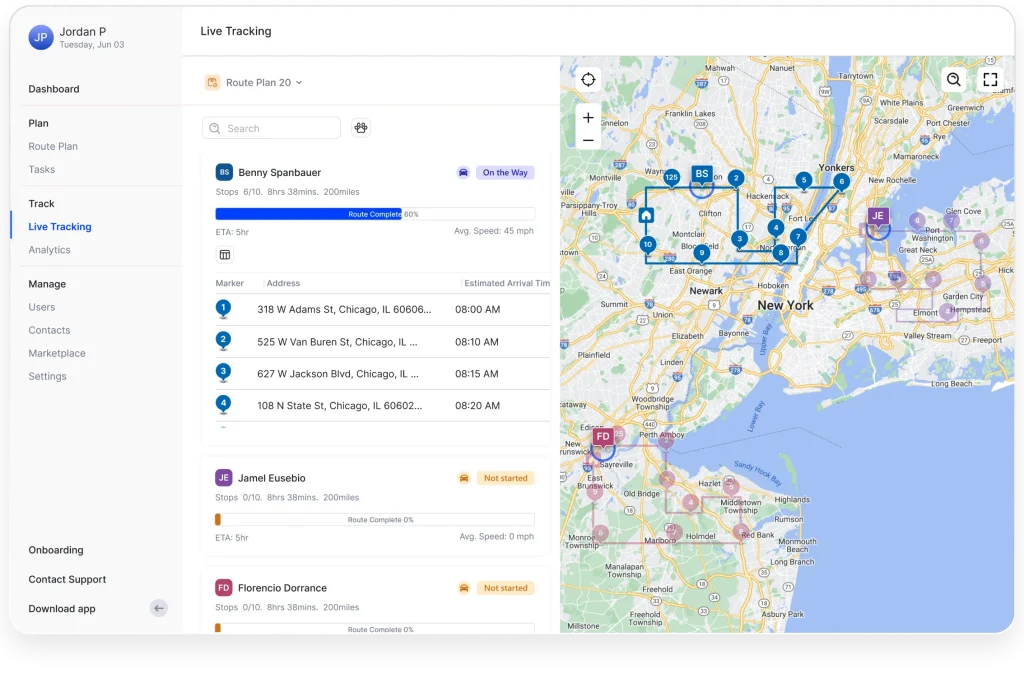Click the FD driver marker on map

pos(603,436)
